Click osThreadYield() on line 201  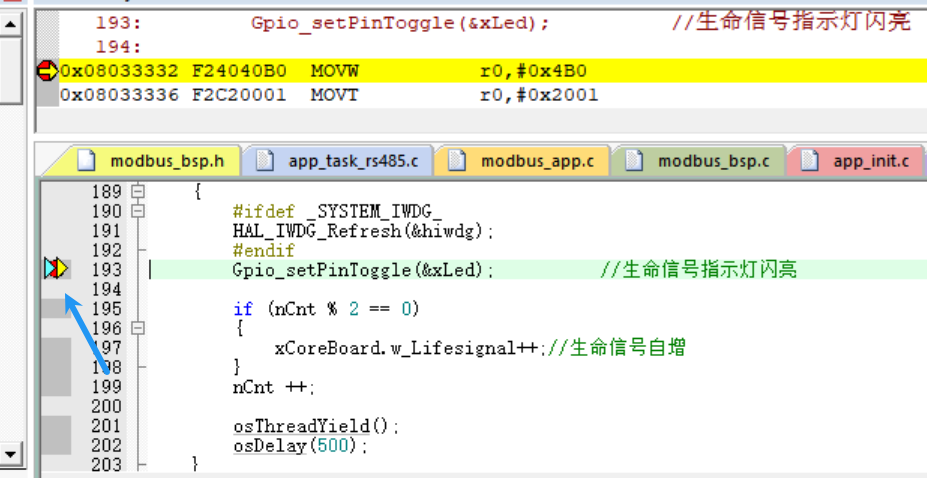tap(316, 426)
